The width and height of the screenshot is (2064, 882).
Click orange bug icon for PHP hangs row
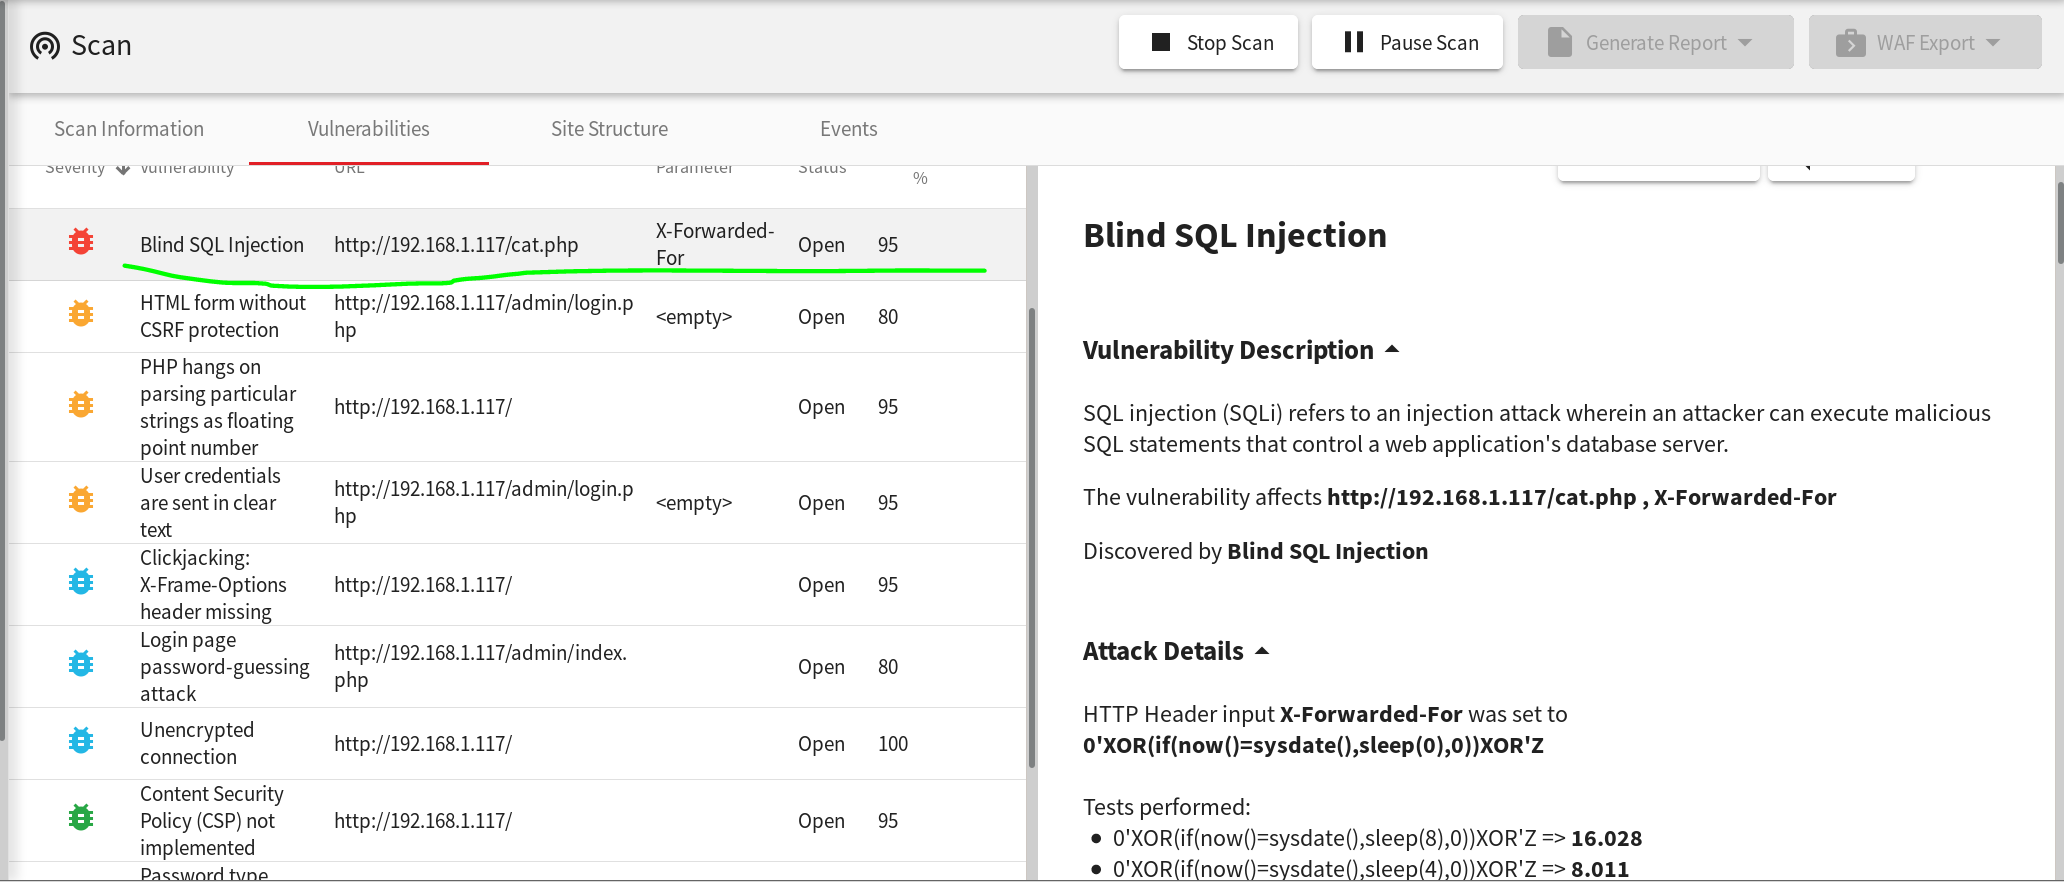tap(81, 405)
